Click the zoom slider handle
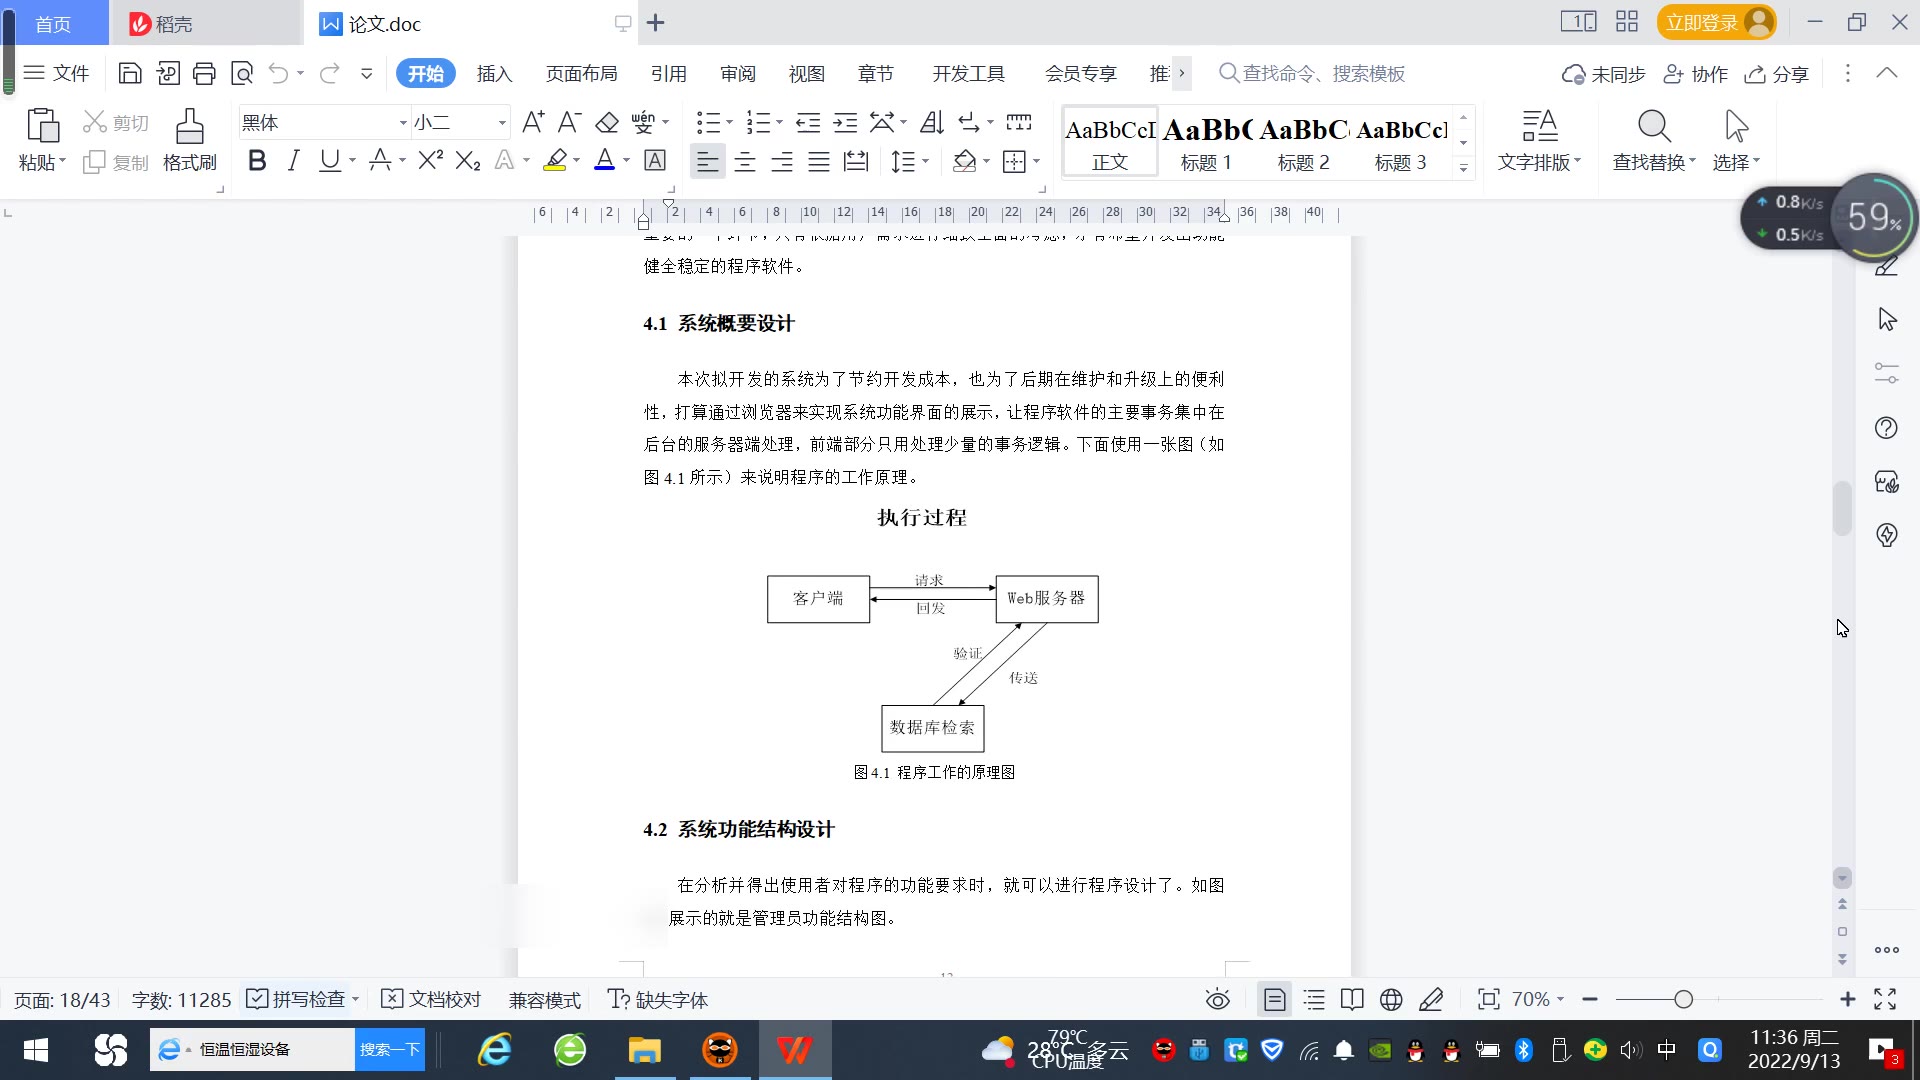Screen dimensions: 1920x1080 pos(1683,999)
